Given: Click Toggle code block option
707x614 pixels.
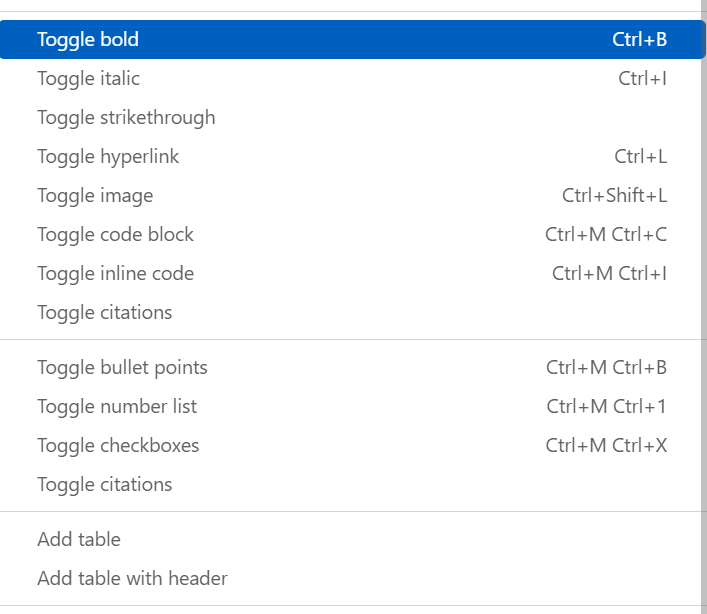Looking at the screenshot, I should (115, 235).
